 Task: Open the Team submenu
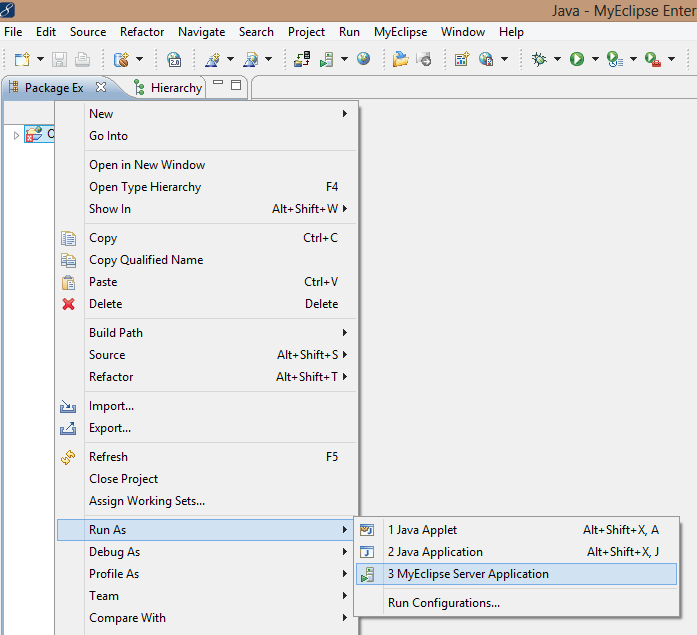click(x=207, y=596)
